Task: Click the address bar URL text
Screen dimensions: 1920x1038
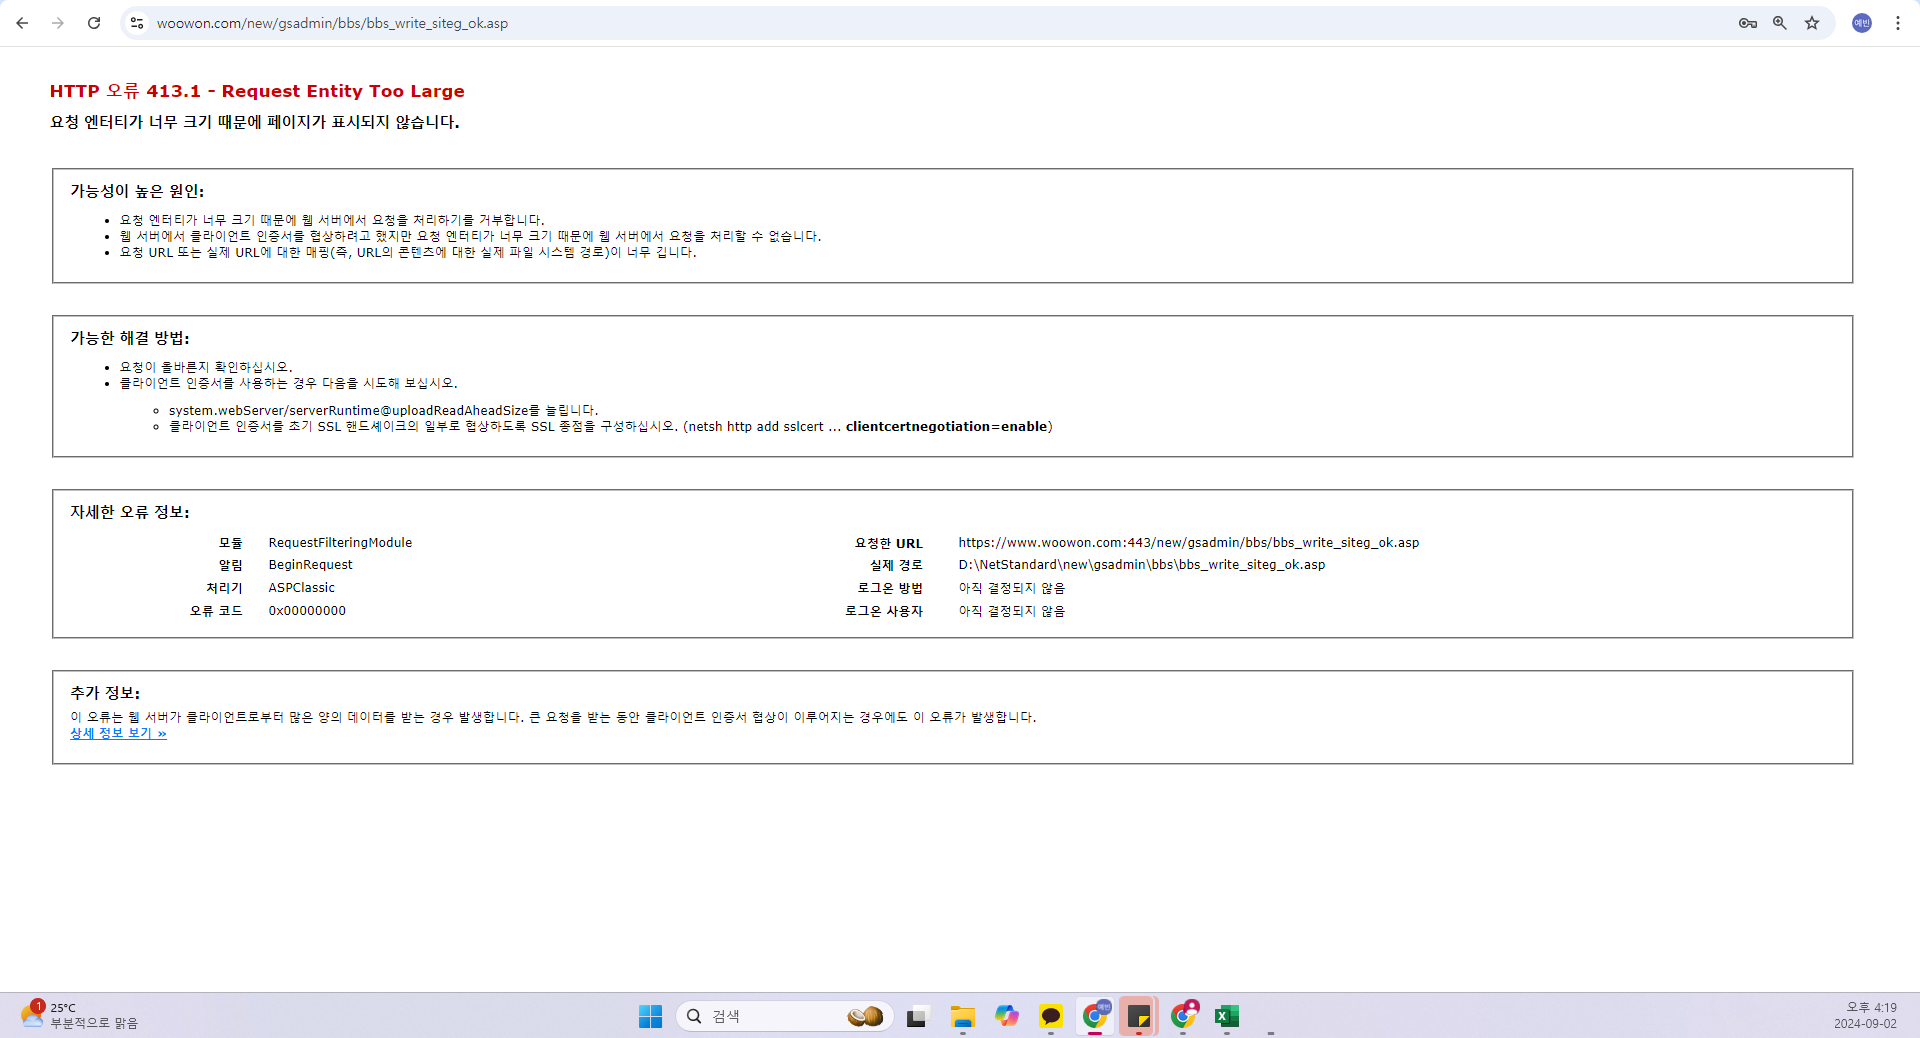Action: click(332, 23)
